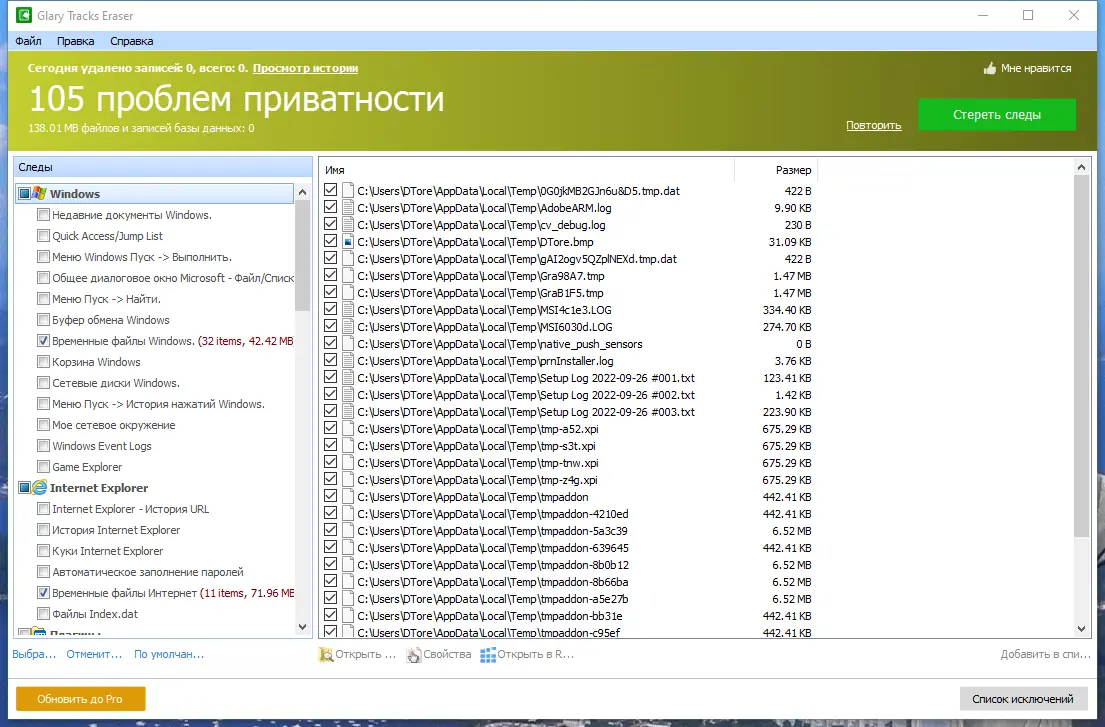Click the 'Открыть' folder icon below the file list

pyautogui.click(x=326, y=654)
